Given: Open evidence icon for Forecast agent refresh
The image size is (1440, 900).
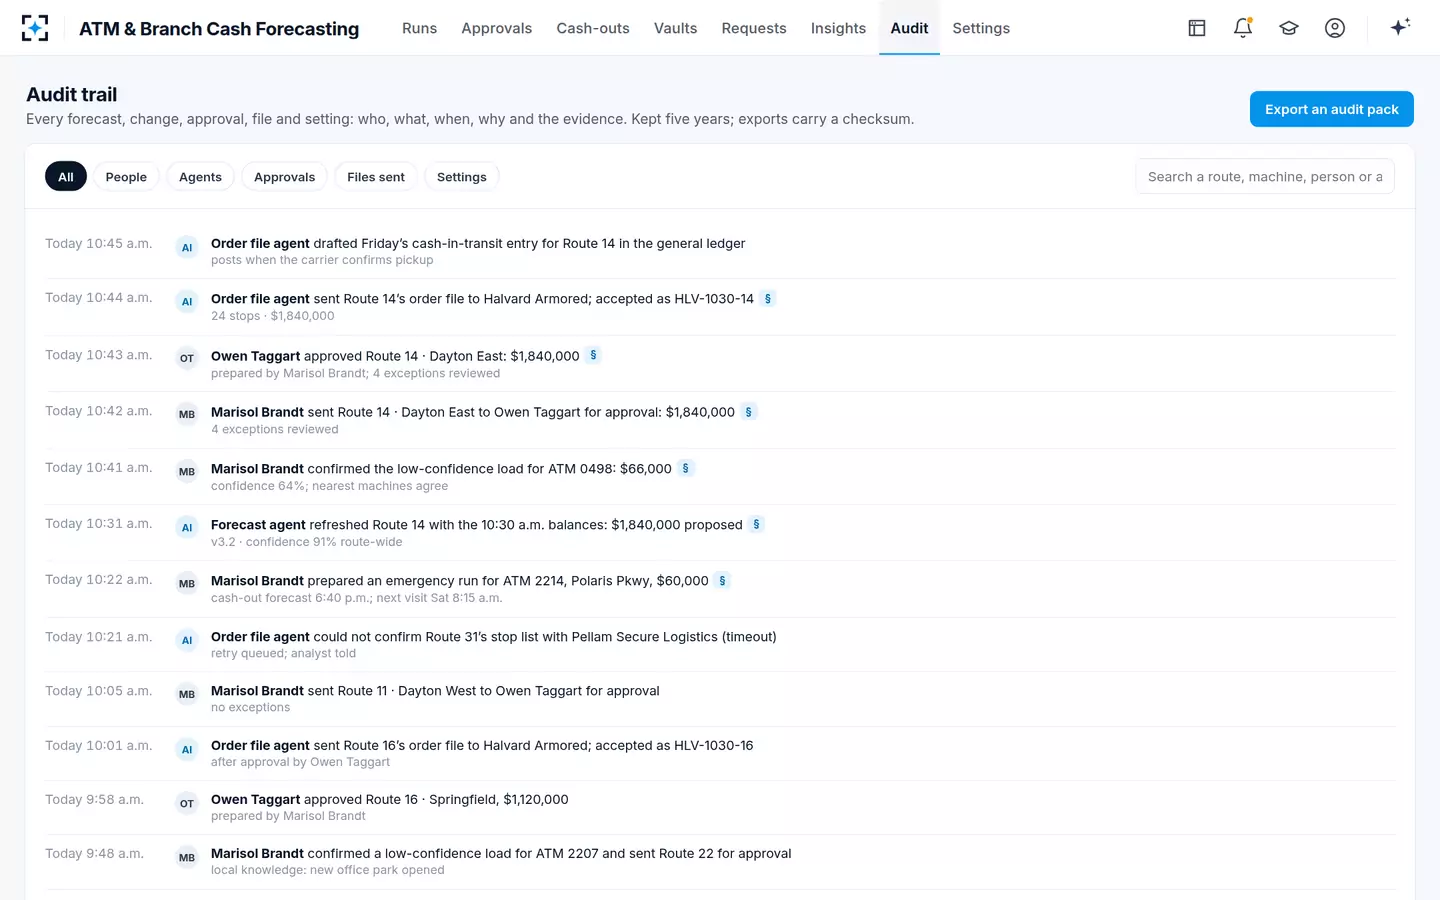Looking at the screenshot, I should click(x=756, y=524).
